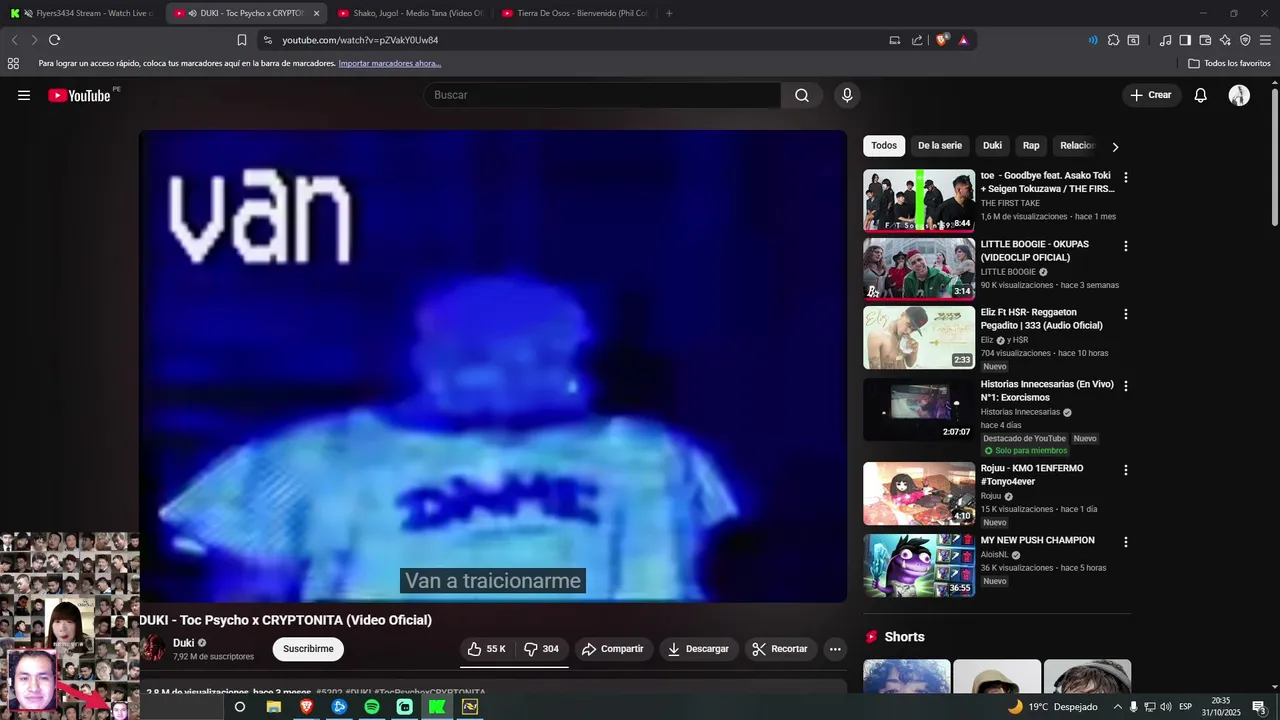
Task: Close the DUKI Toc Psycho tab
Action: pyautogui.click(x=317, y=13)
